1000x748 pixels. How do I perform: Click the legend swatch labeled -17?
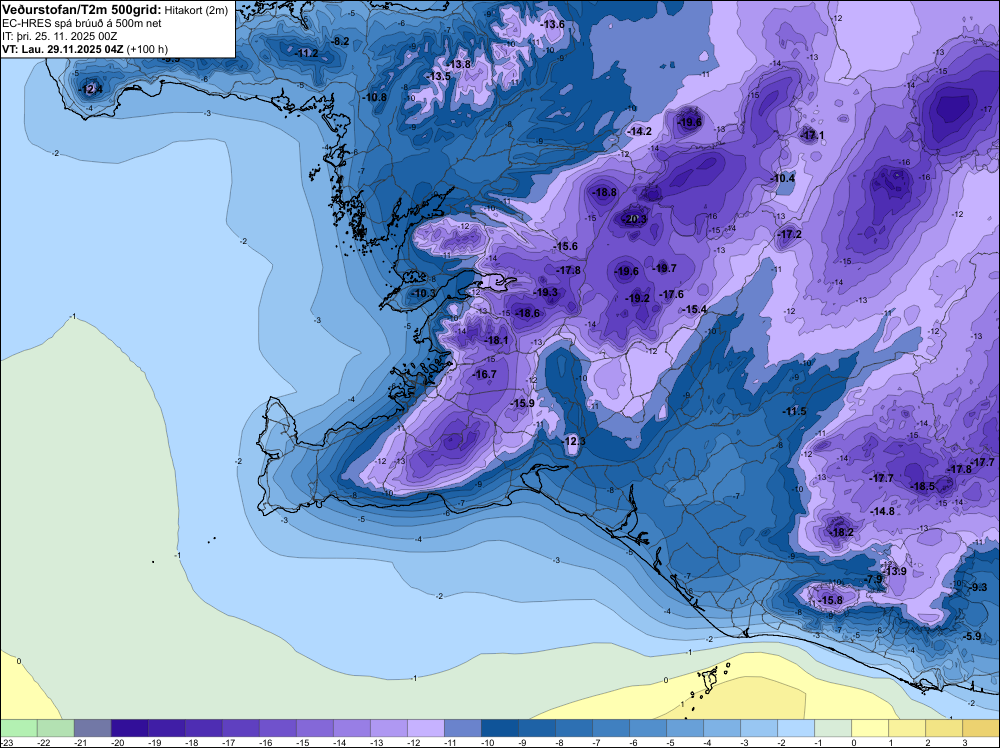pos(240,728)
